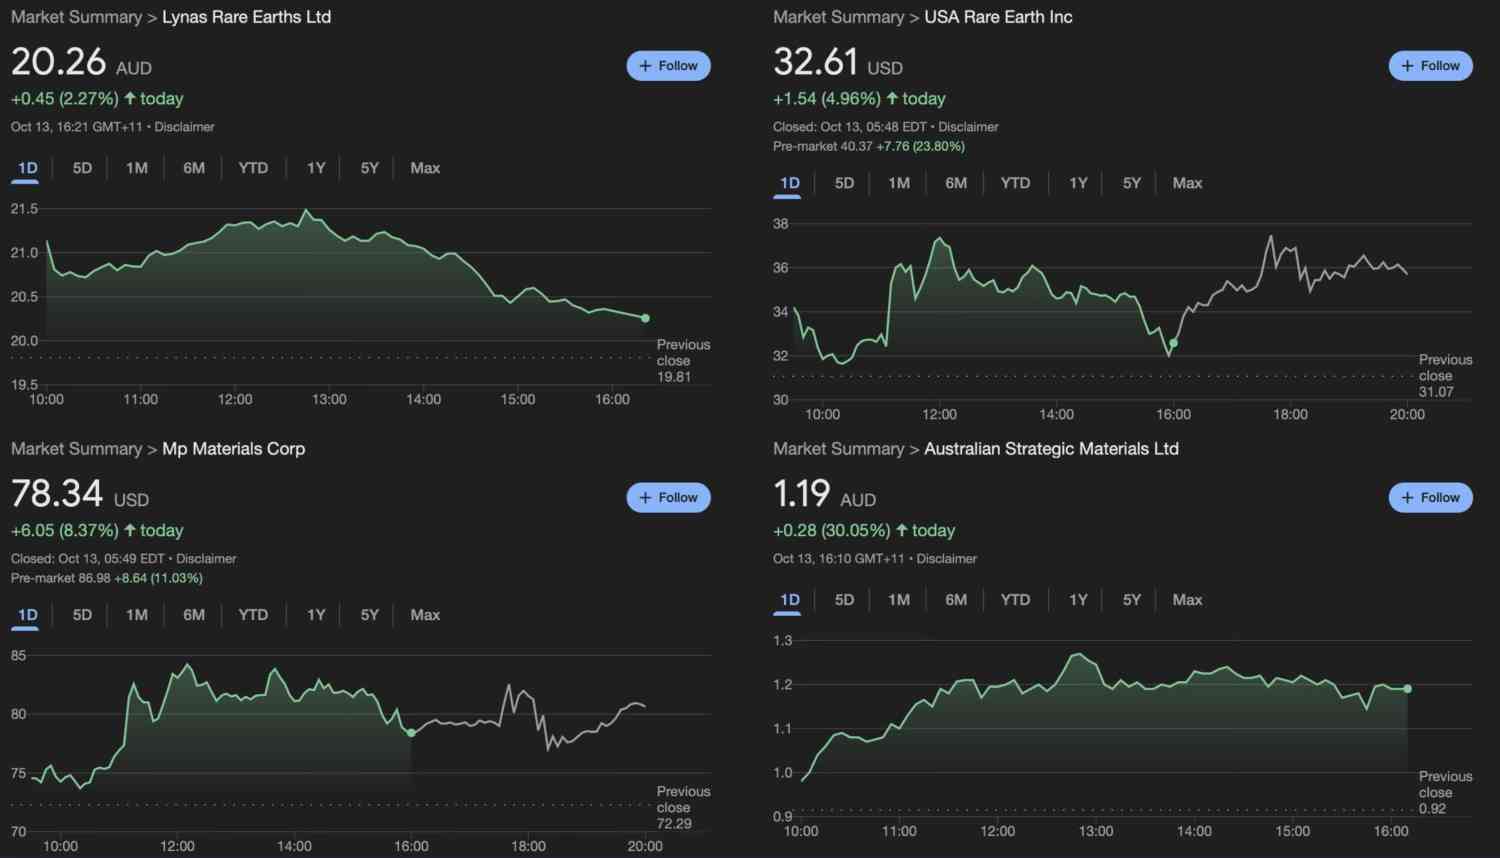This screenshot has width=1500, height=858.
Task: Open Market Summary from Lynas breadcrumb
Action: pos(76,17)
